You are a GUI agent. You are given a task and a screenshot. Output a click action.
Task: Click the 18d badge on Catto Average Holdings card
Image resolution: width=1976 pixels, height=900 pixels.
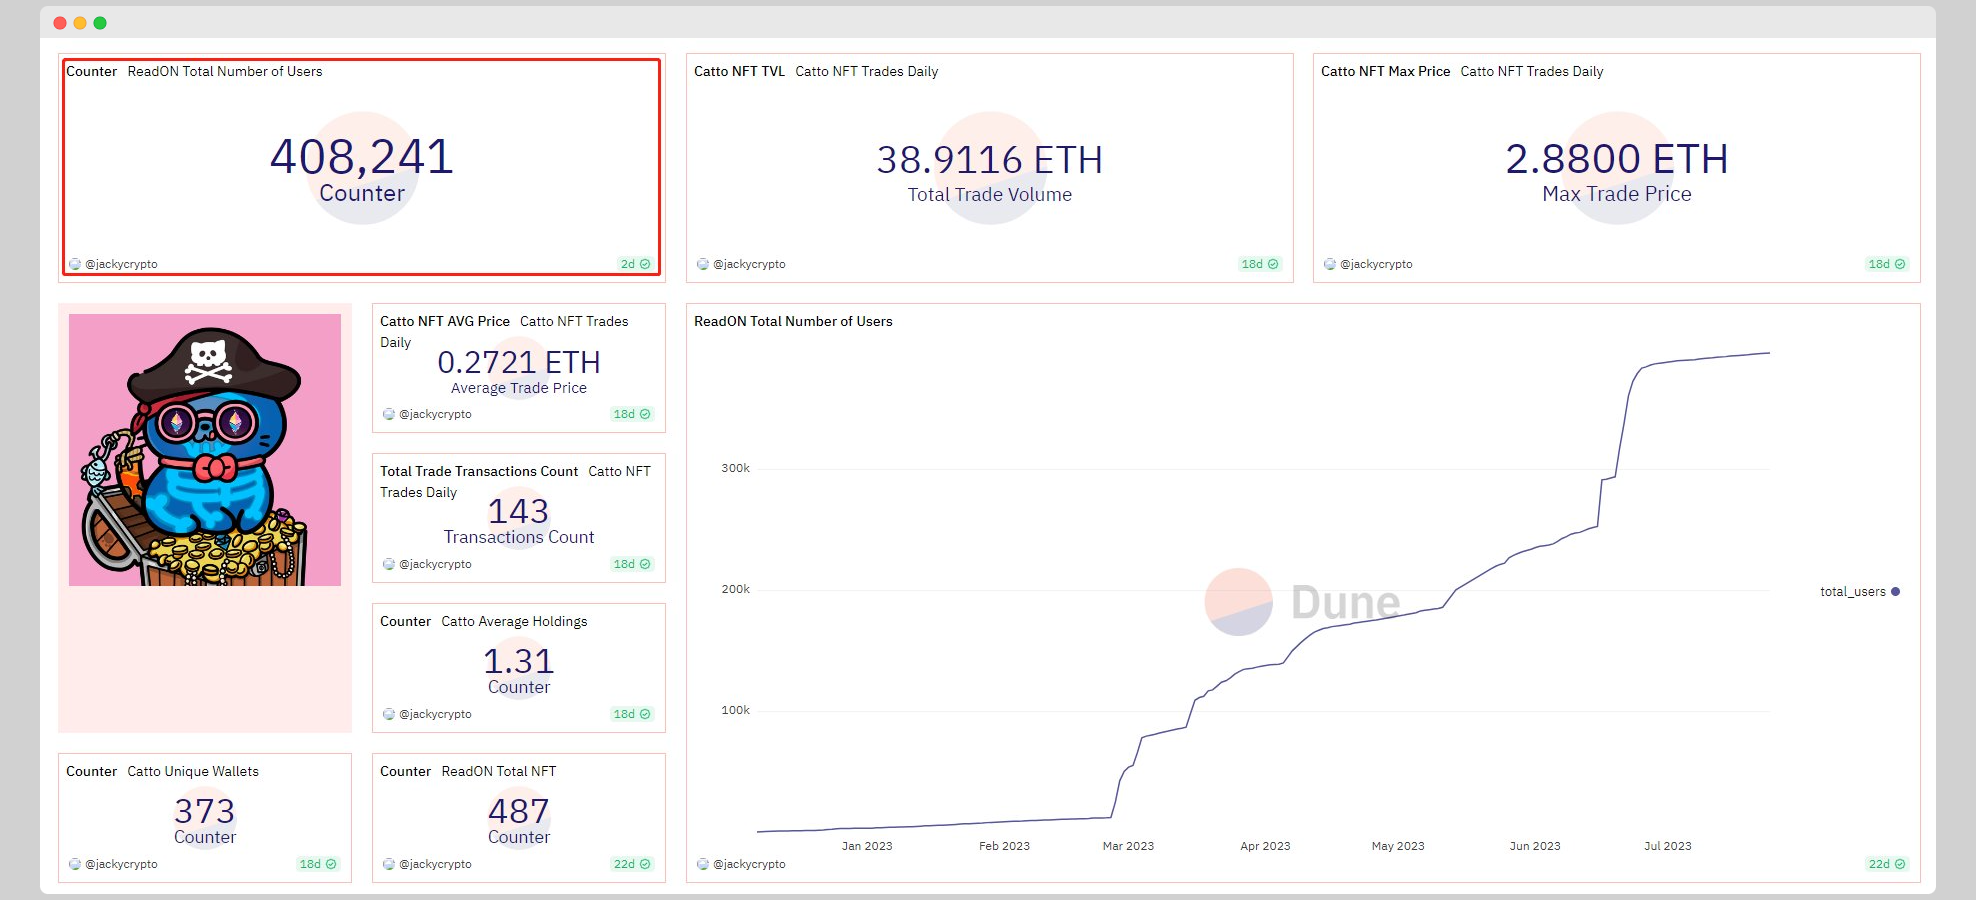tap(632, 714)
